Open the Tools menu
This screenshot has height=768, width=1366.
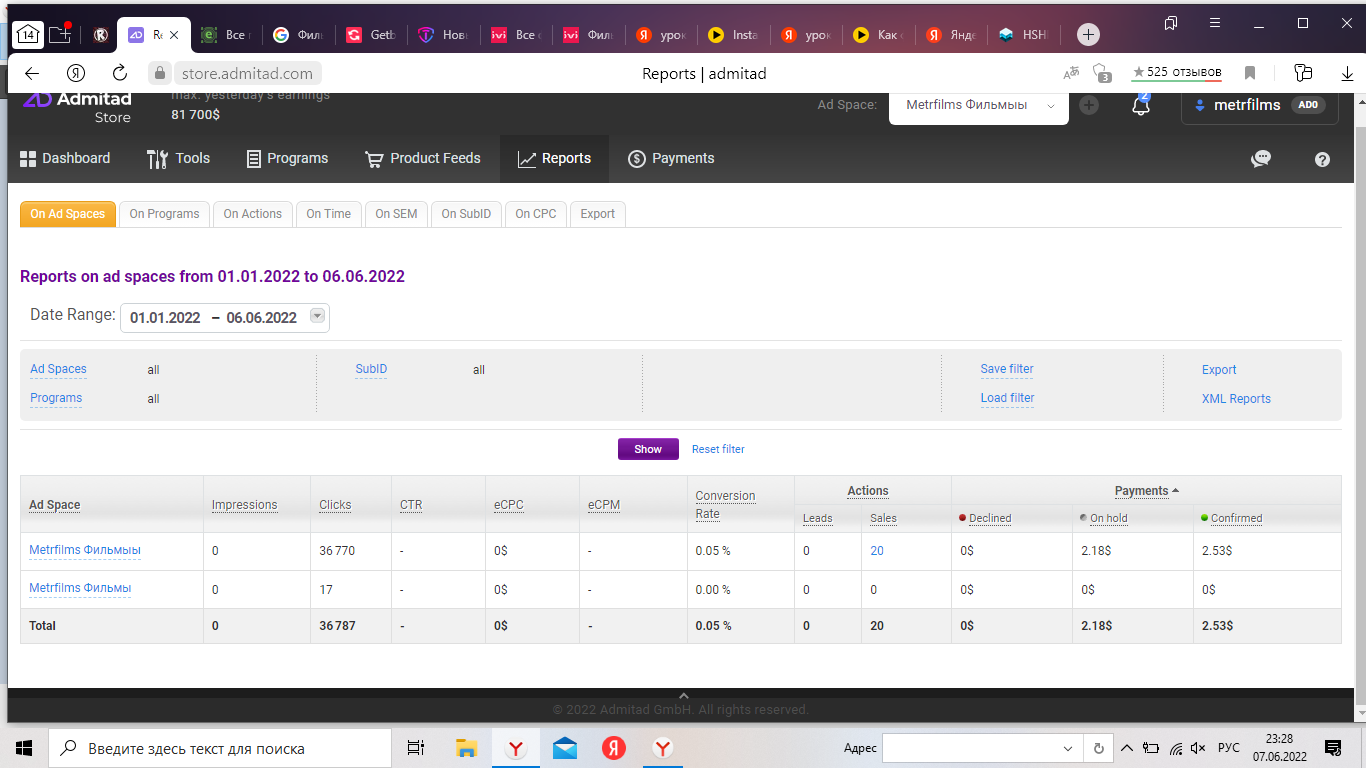pyautogui.click(x=178, y=158)
